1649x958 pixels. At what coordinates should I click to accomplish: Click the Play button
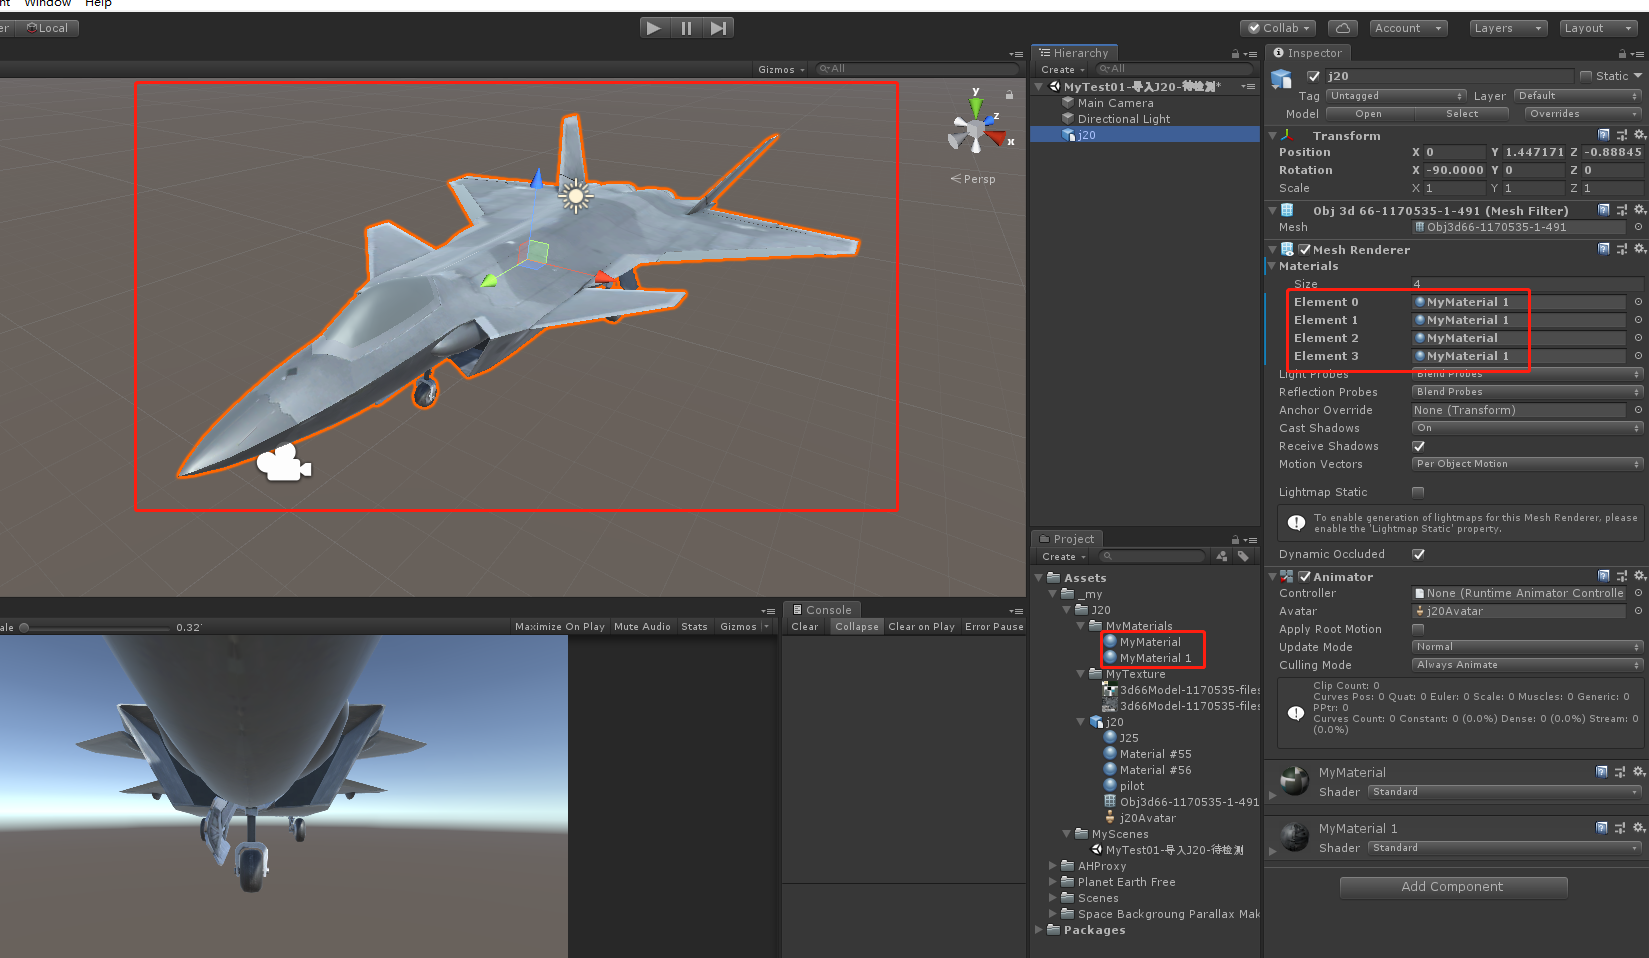[x=654, y=27]
